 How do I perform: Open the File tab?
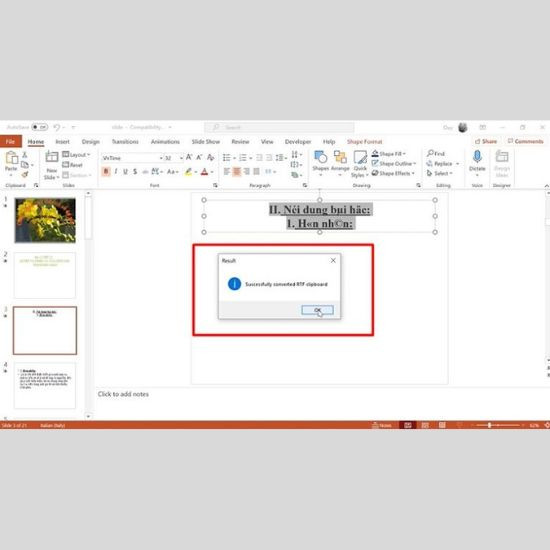(x=11, y=141)
